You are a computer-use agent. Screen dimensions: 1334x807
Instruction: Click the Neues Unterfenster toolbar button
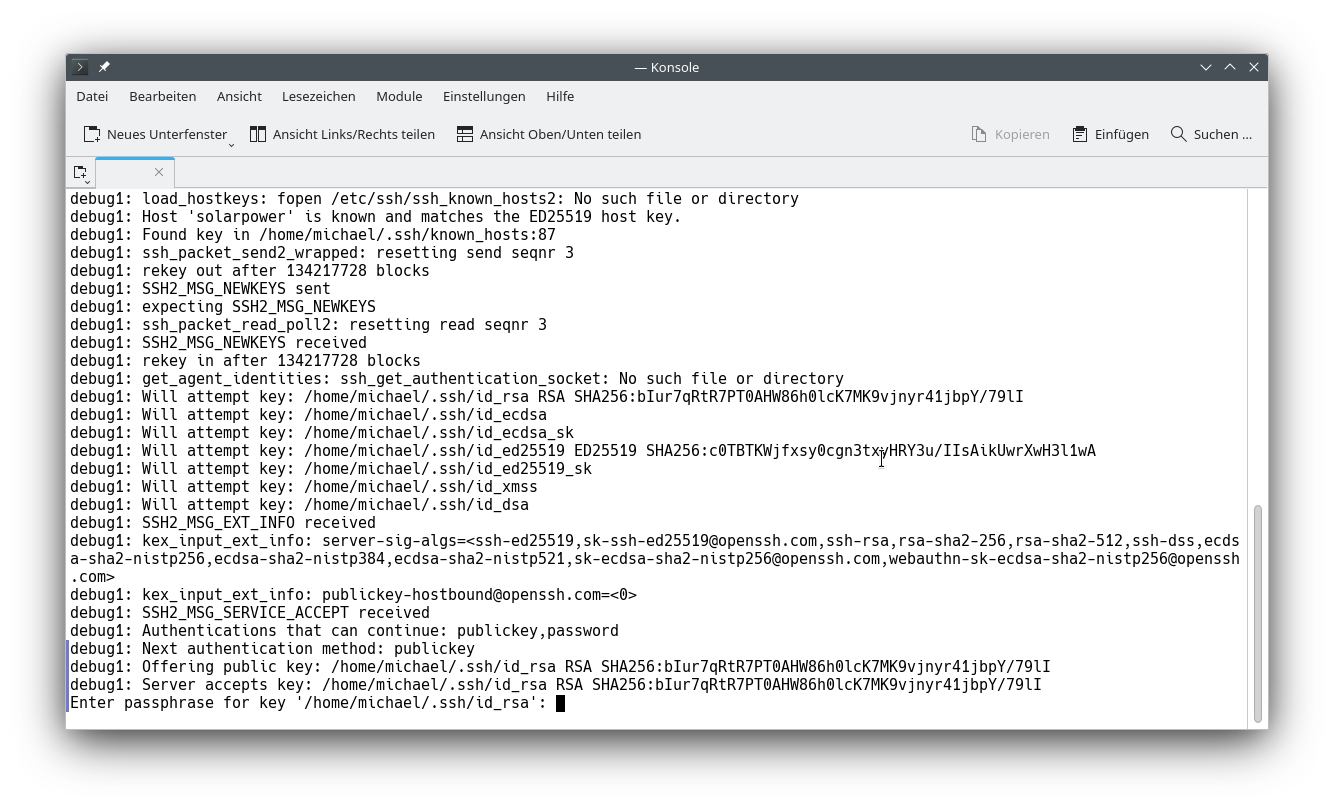click(154, 134)
